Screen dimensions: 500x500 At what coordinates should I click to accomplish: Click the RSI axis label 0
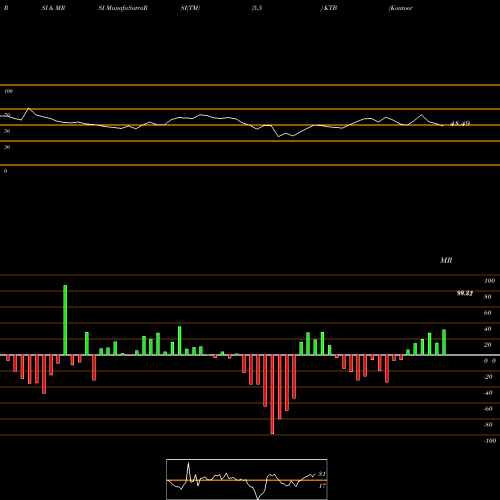tap(5, 171)
